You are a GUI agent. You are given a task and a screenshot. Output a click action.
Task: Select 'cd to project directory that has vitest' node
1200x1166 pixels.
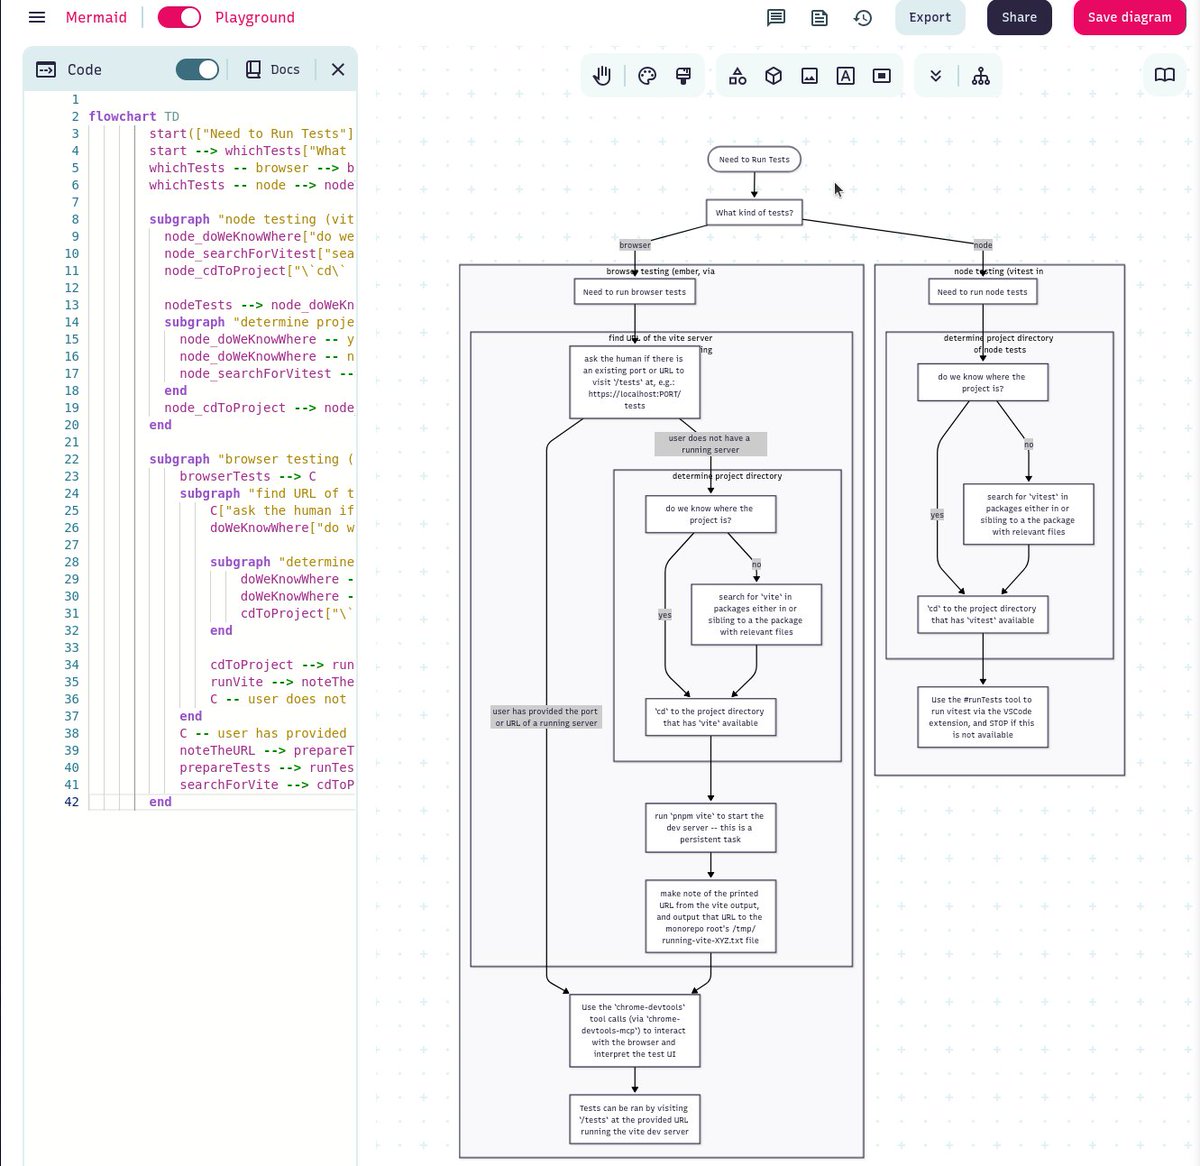click(x=983, y=614)
